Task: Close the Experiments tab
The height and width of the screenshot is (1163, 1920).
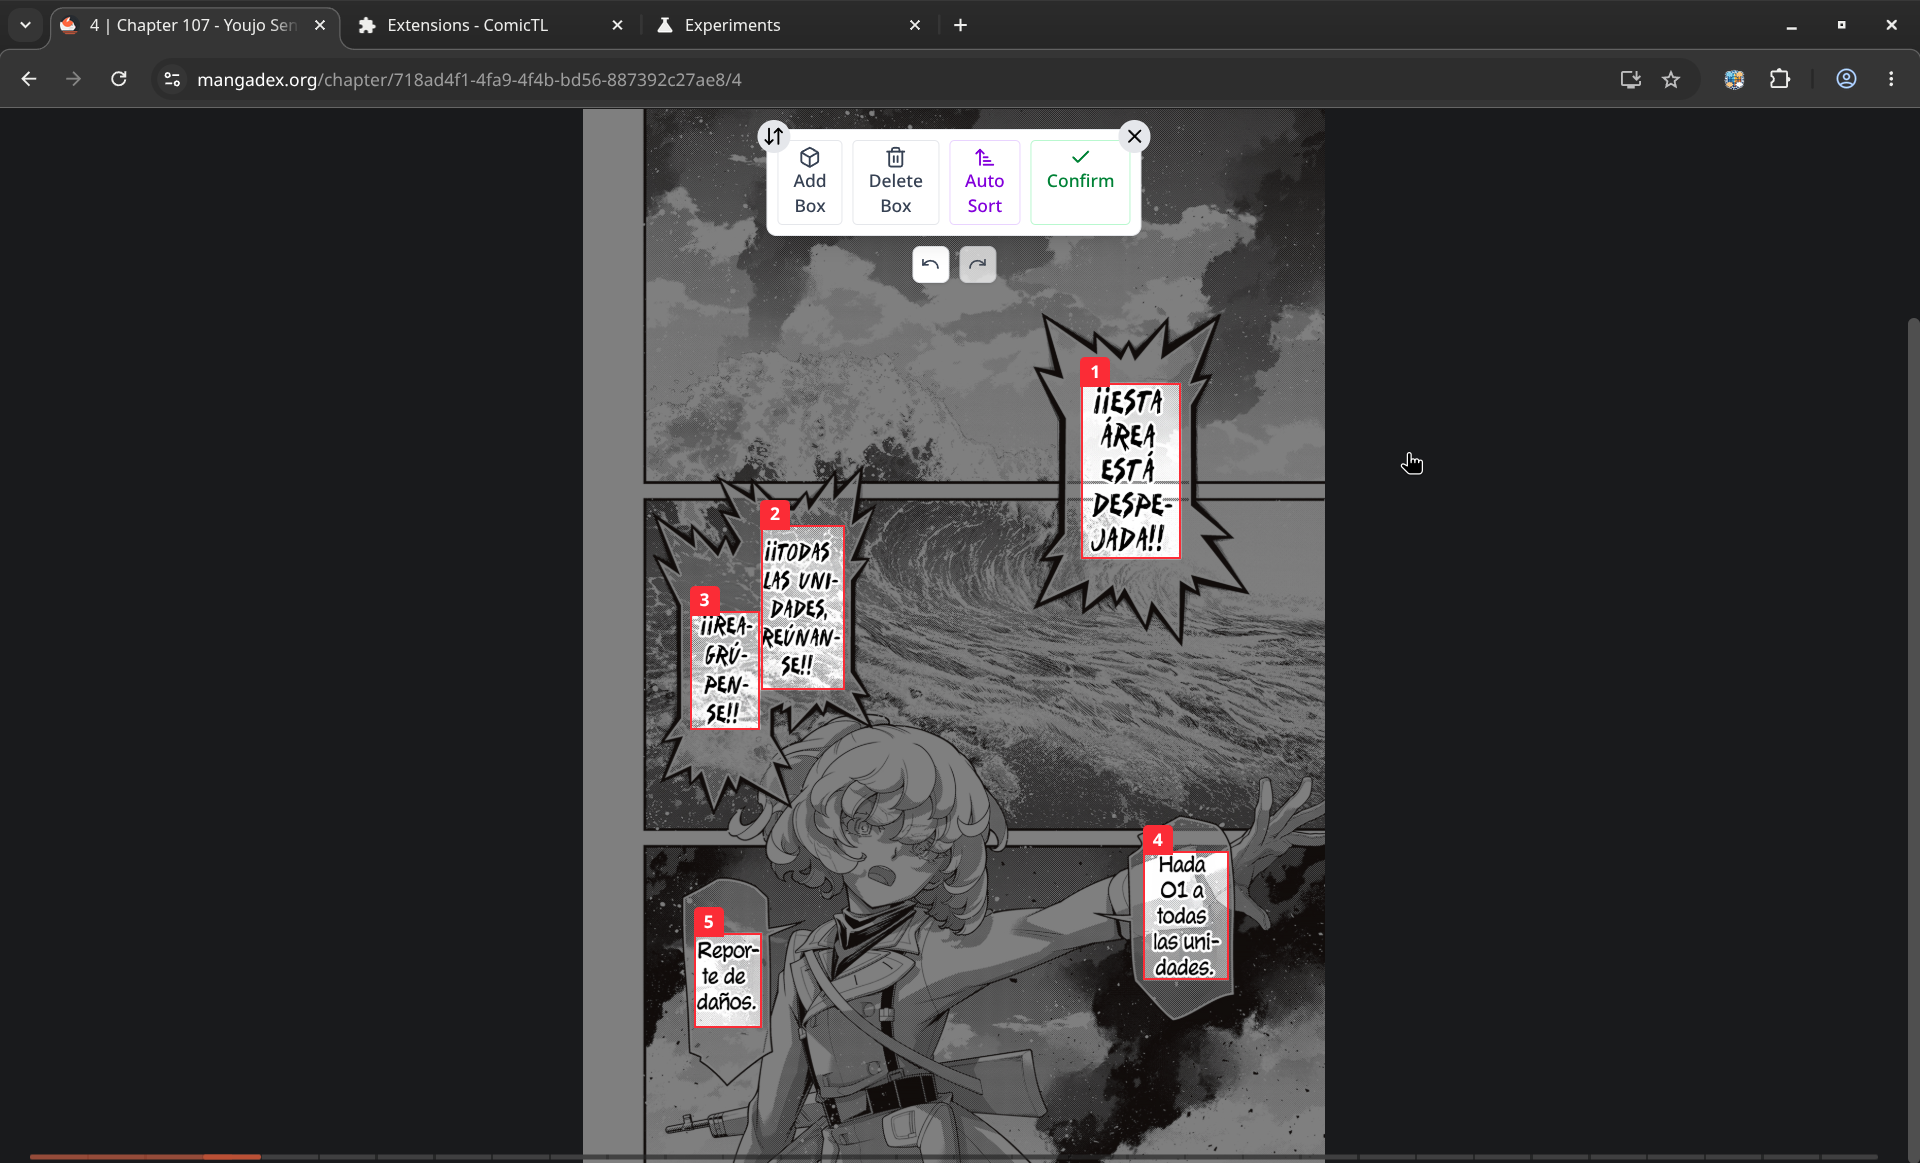Action: (915, 25)
